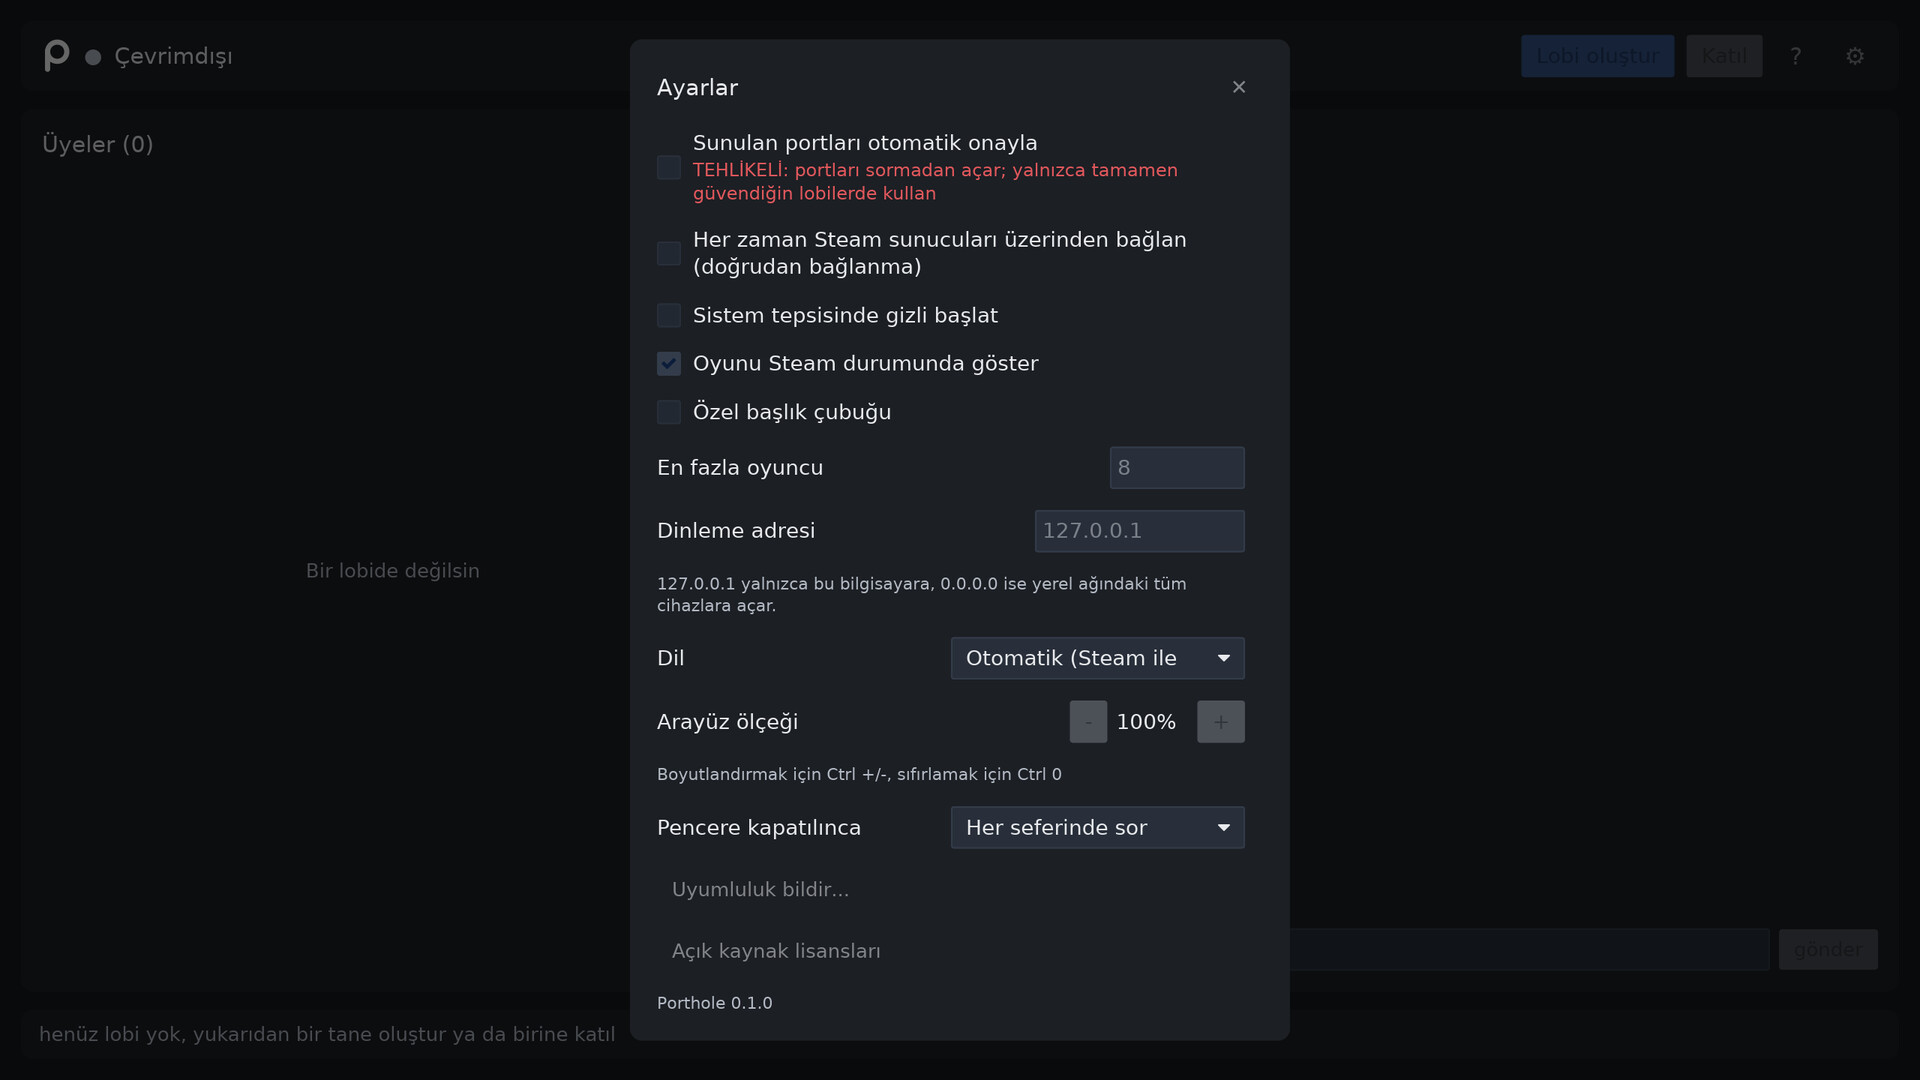1920x1080 pixels.
Task: Open Açık kaynak lisansları
Action: tap(776, 951)
